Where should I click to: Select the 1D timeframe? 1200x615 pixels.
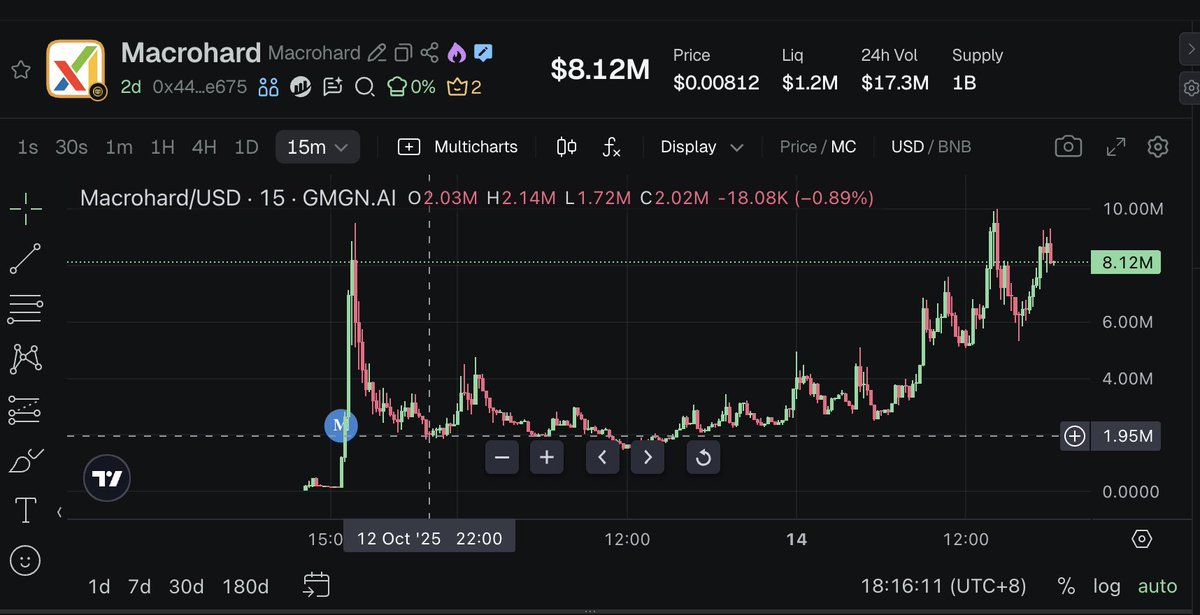point(246,147)
